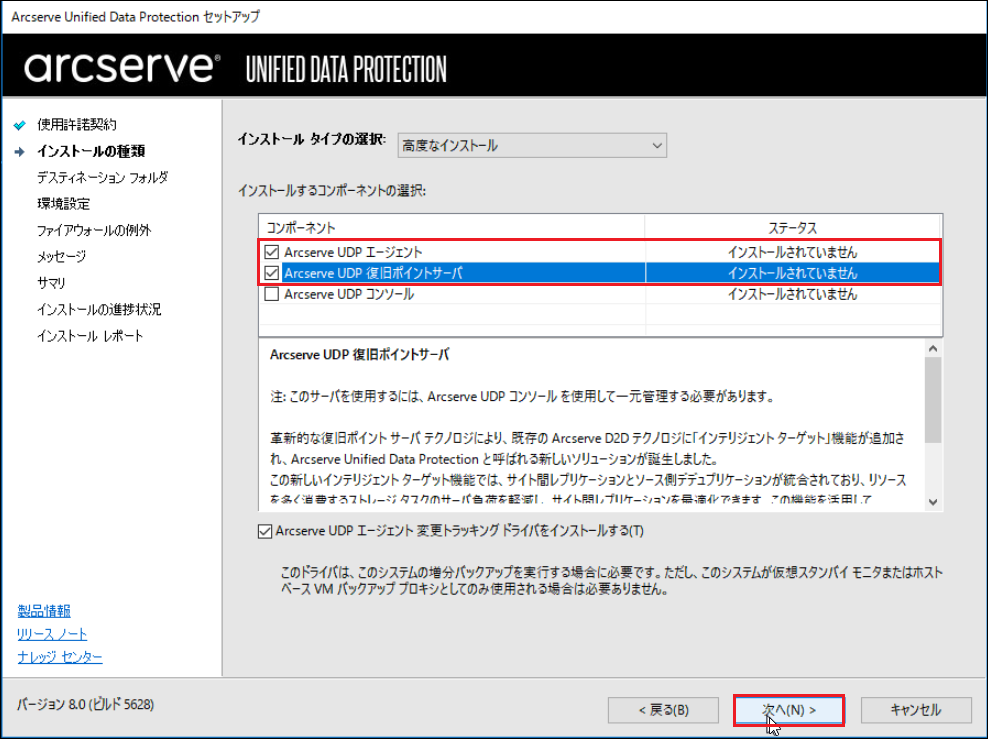Select the Arcserve UDP コンソール row name
Viewport: 988px width, 739px height.
348,294
